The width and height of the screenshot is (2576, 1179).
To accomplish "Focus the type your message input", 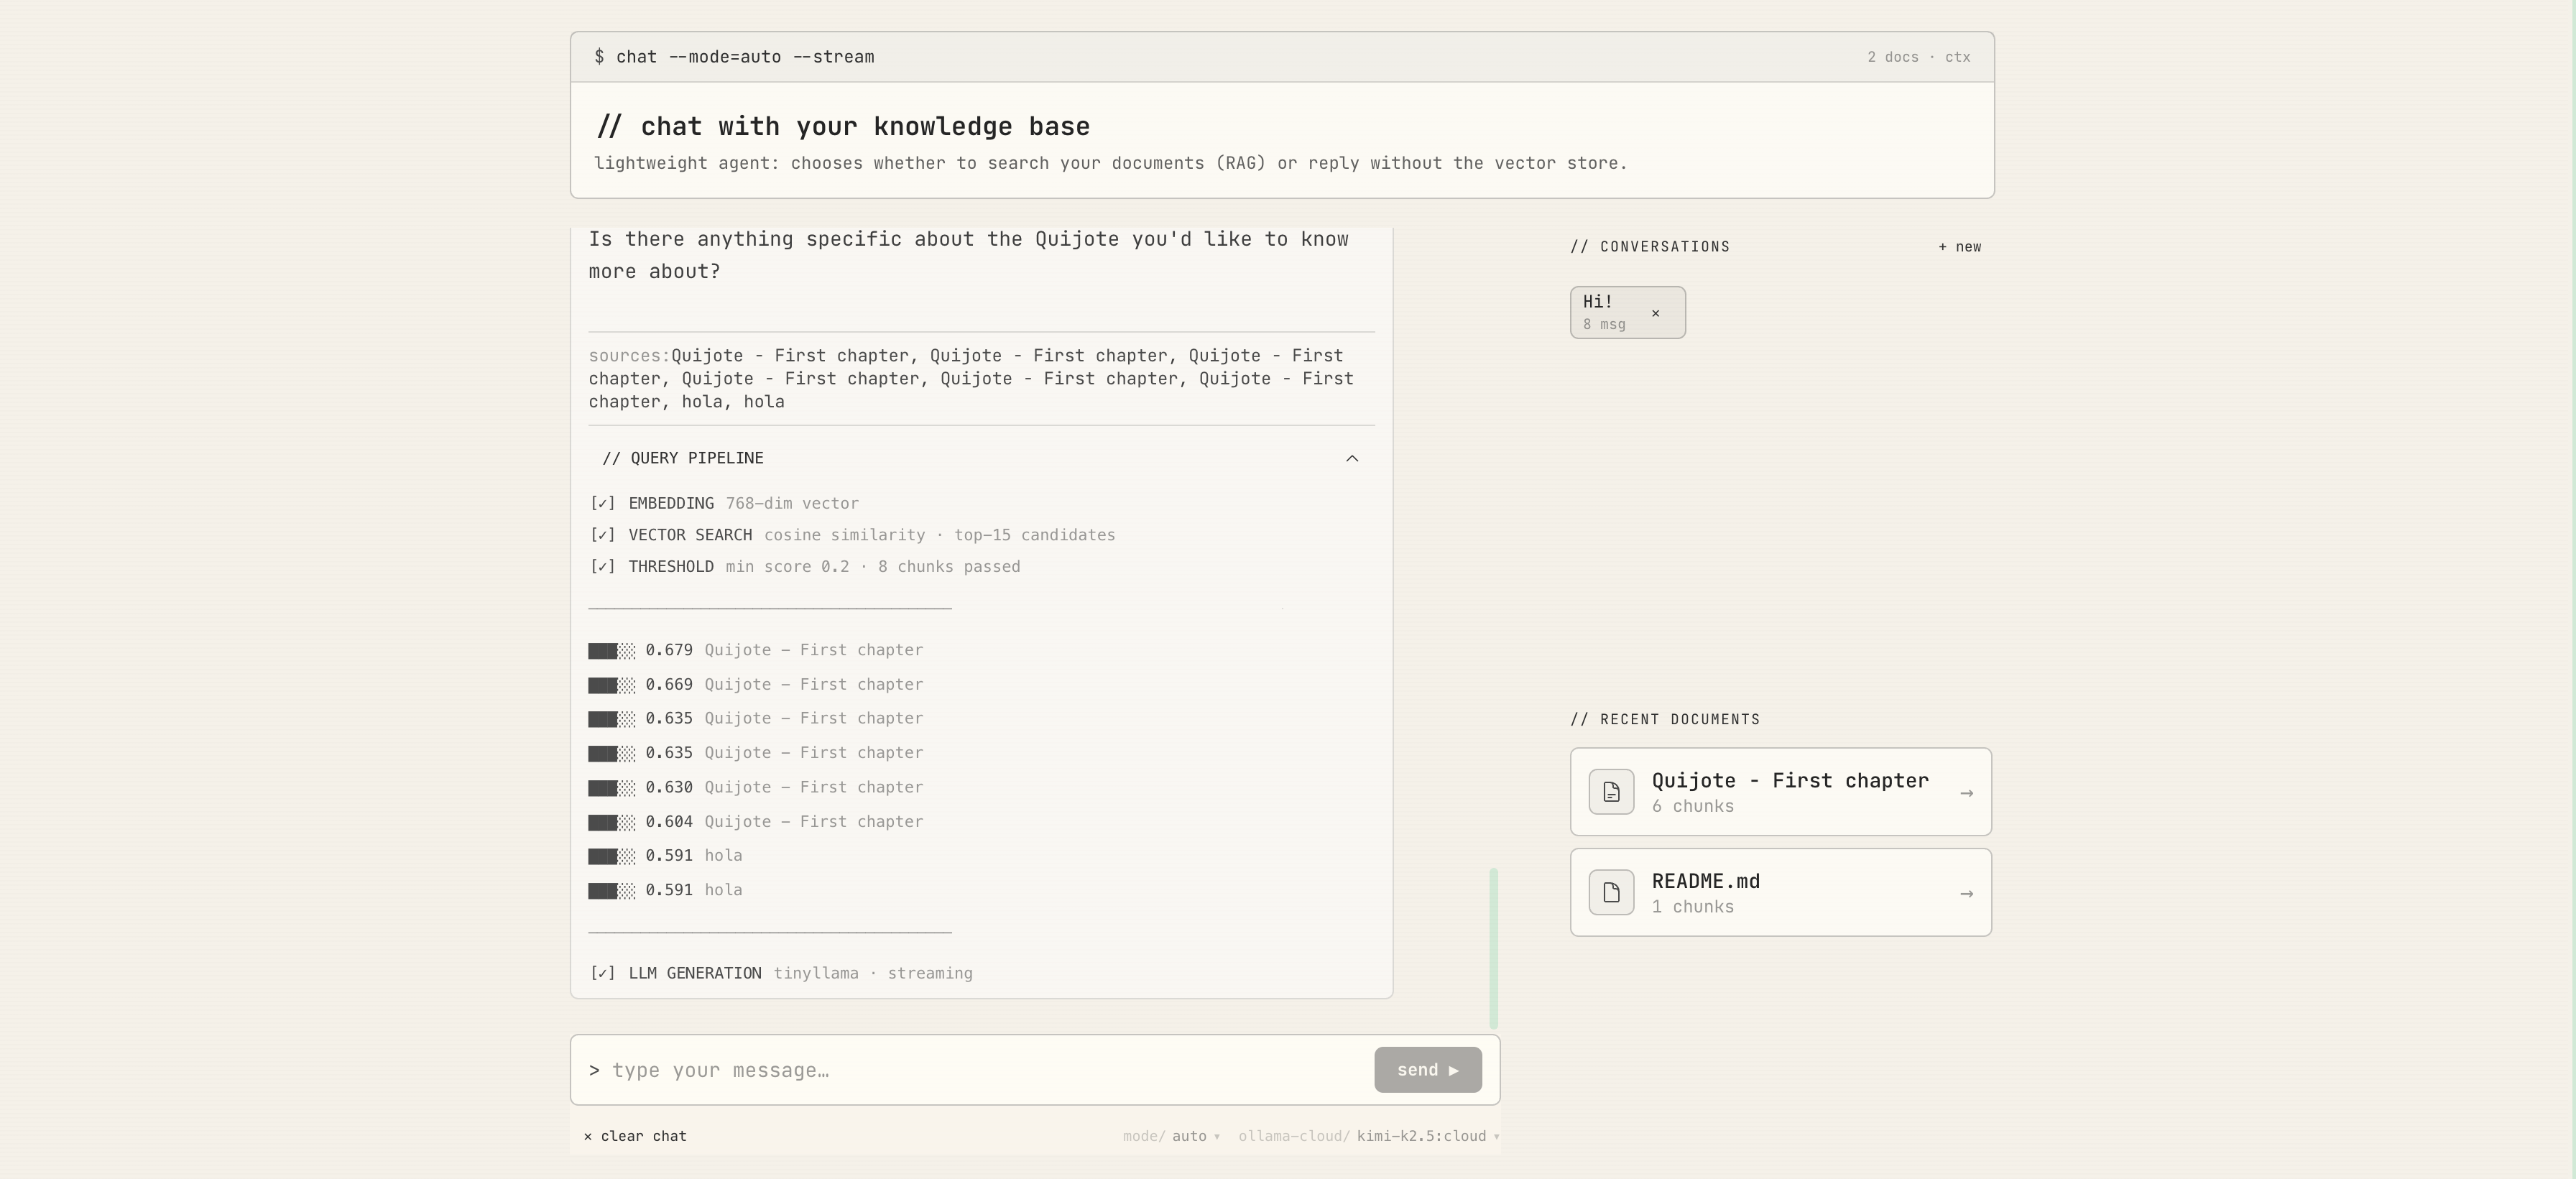I will (x=980, y=1070).
